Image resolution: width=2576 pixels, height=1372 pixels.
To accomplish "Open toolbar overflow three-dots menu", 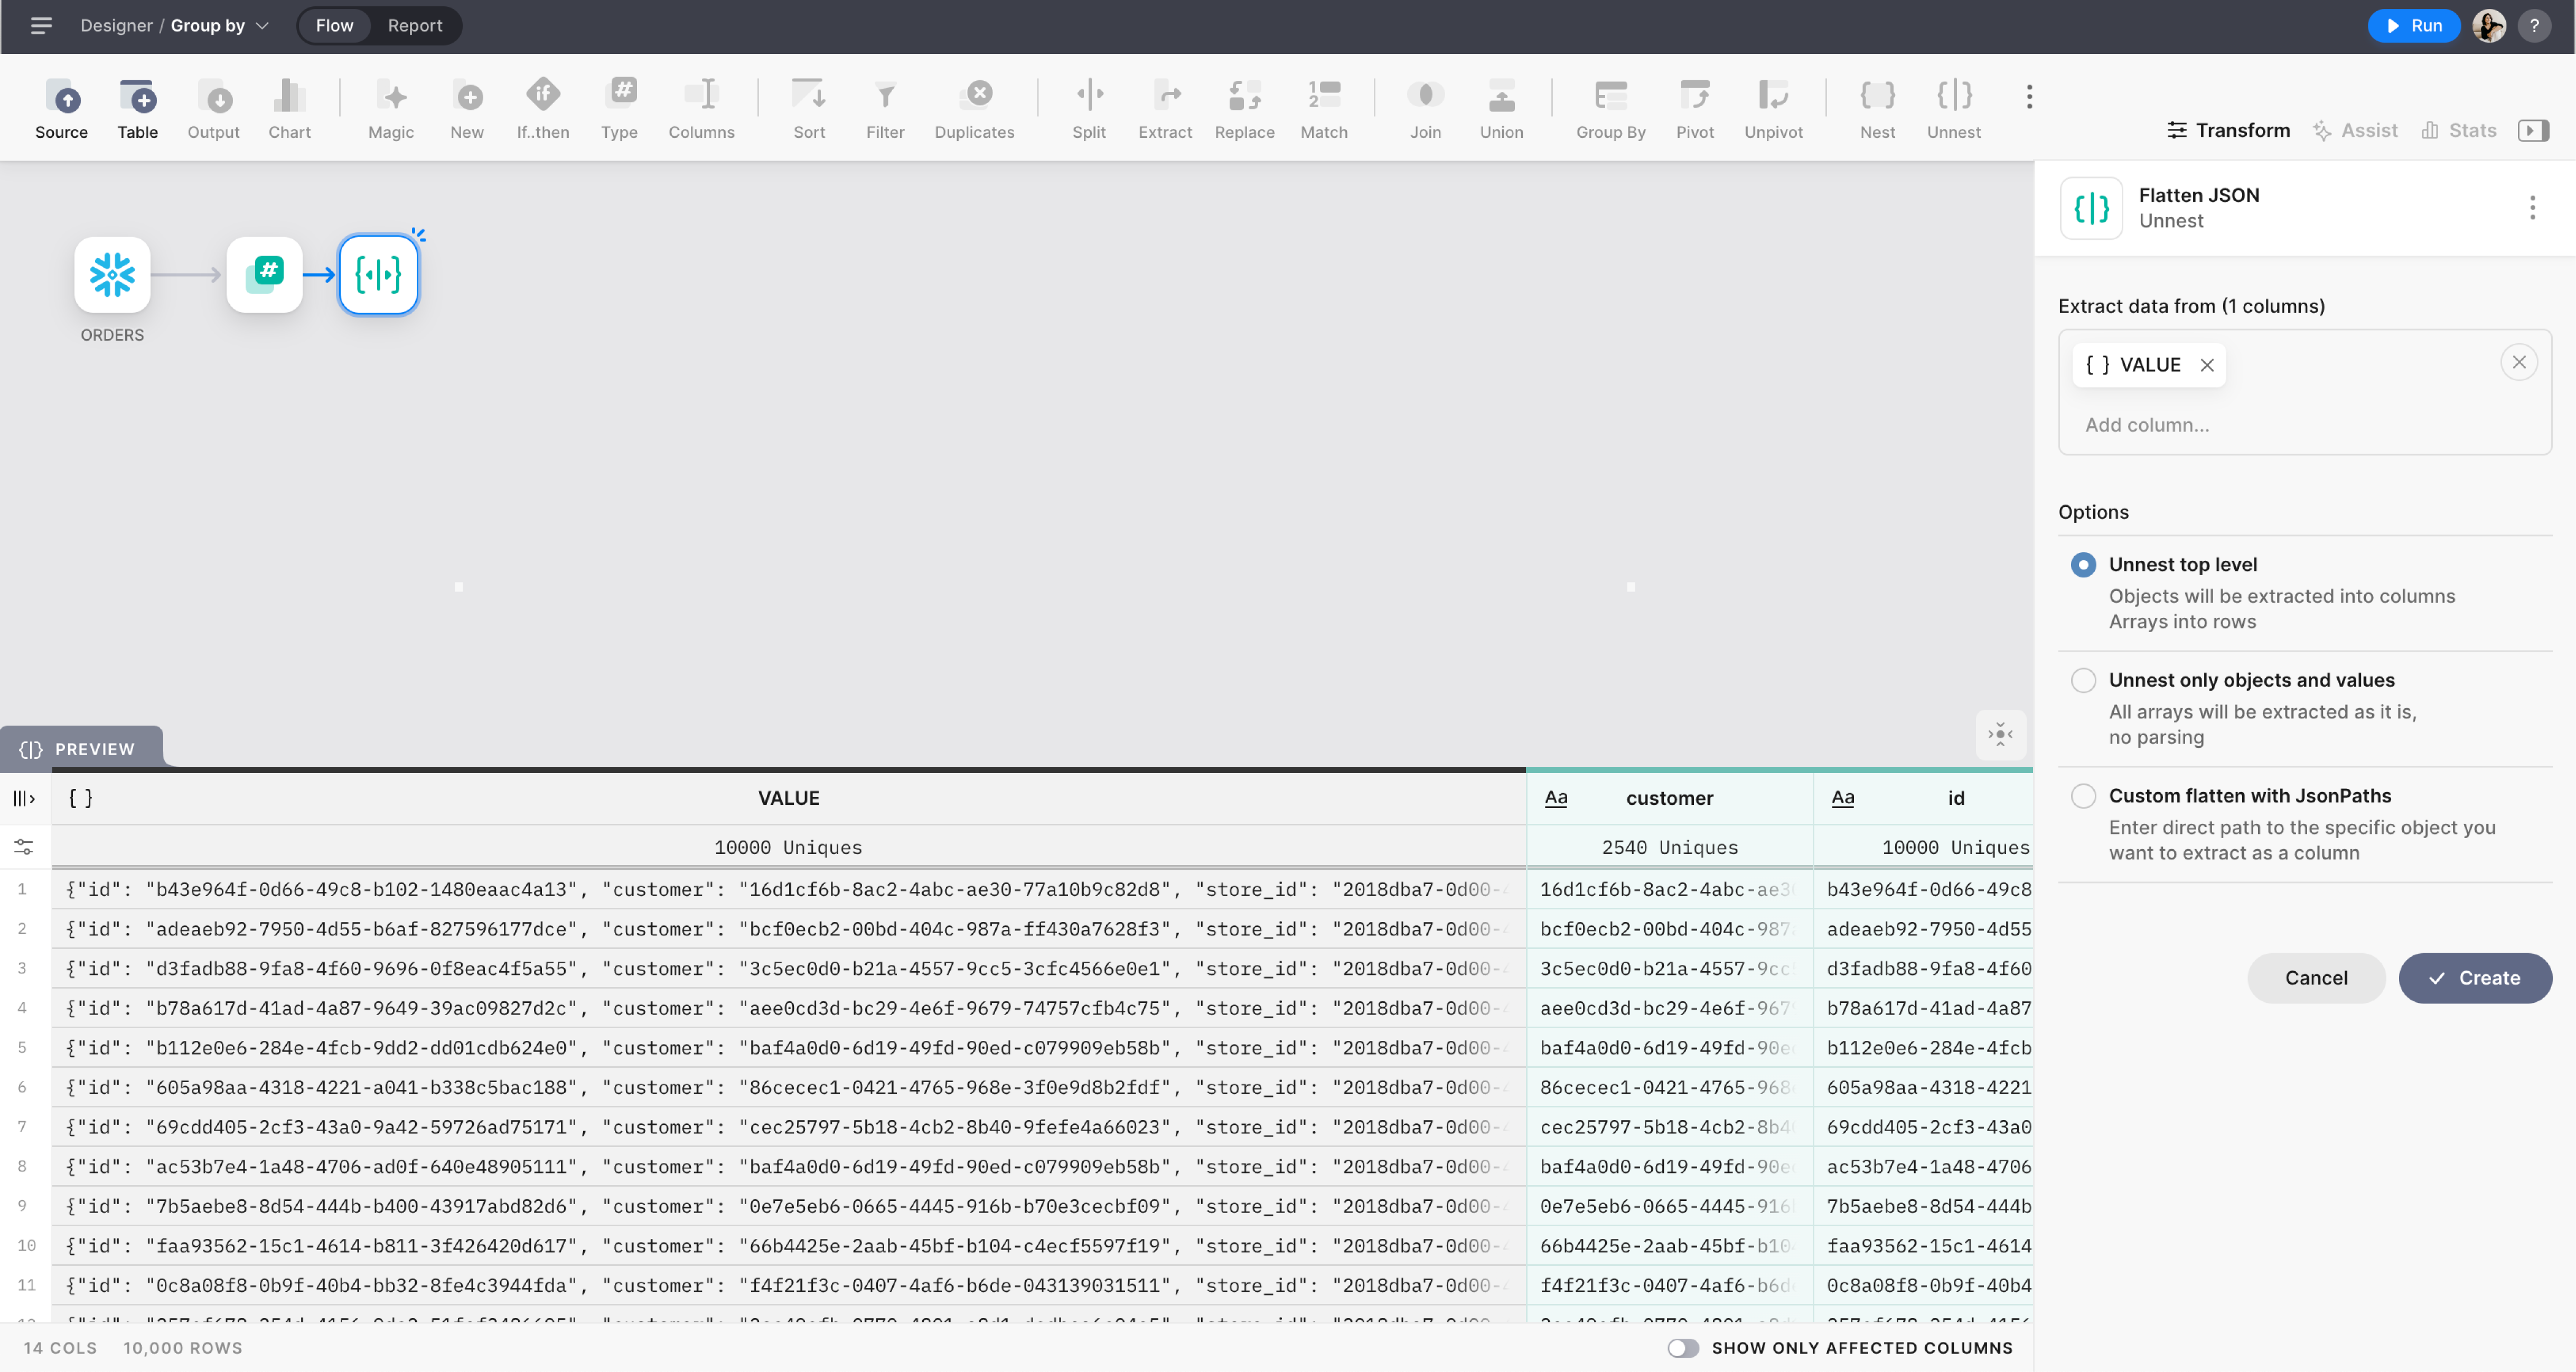I will 2029,97.
